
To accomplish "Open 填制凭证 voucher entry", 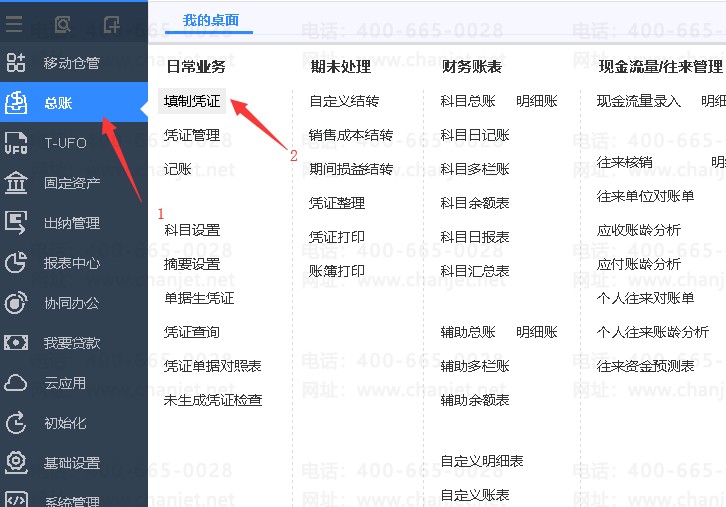I will [192, 101].
